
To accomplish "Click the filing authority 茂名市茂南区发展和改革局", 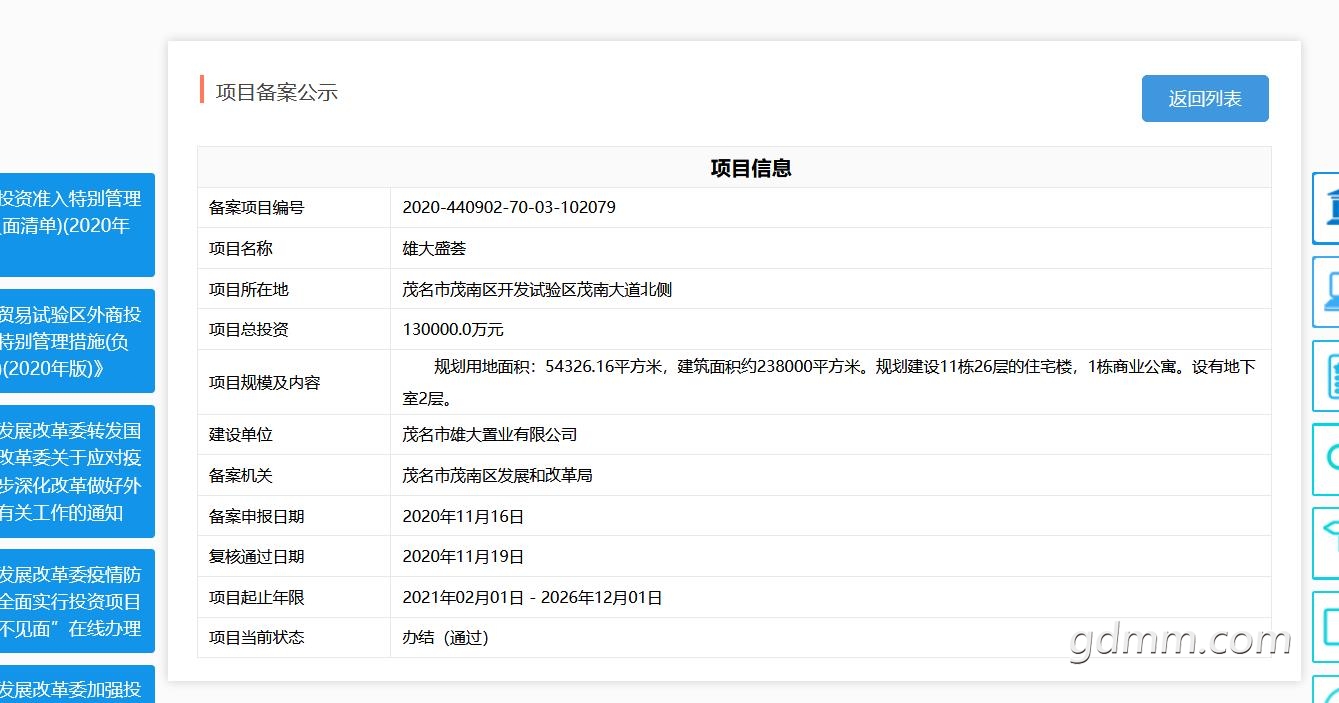I will (497, 475).
